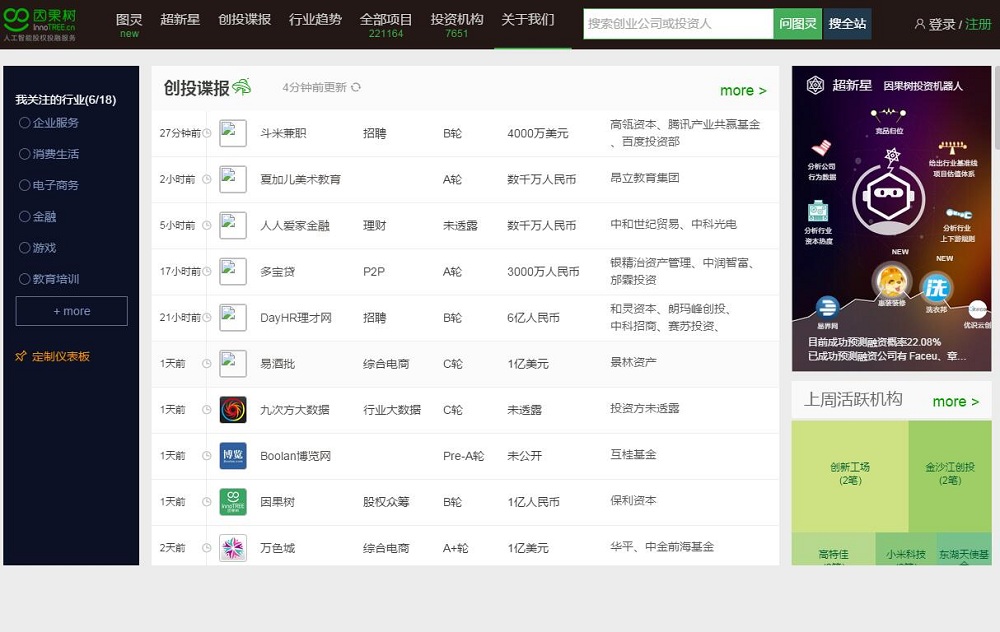Open the 万色城 logo icon
The height and width of the screenshot is (632, 1000).
233,547
